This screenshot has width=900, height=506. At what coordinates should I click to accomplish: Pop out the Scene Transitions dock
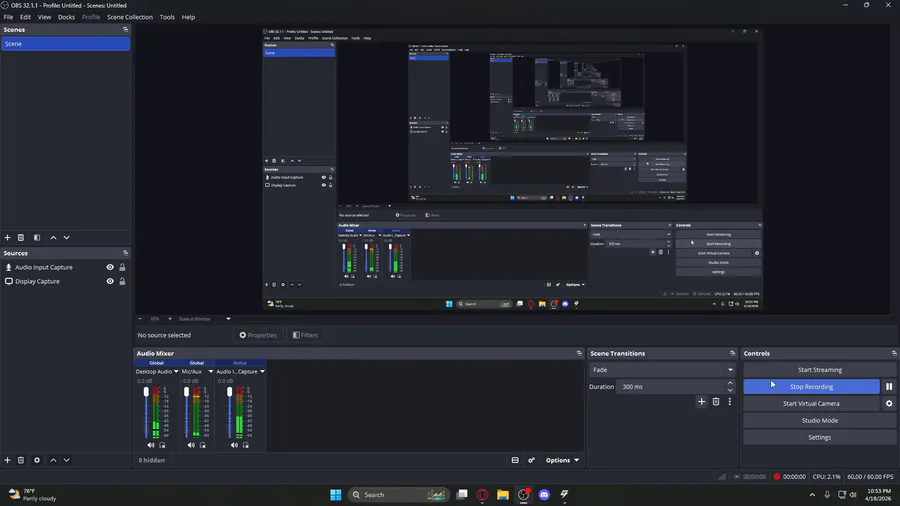click(x=732, y=353)
